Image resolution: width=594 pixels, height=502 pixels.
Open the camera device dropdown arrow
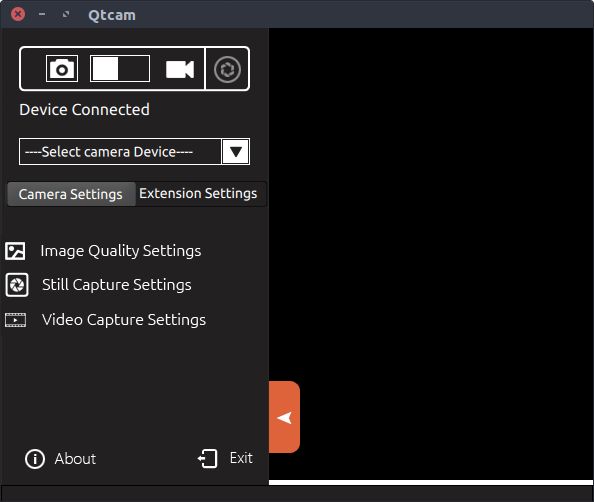(235, 152)
